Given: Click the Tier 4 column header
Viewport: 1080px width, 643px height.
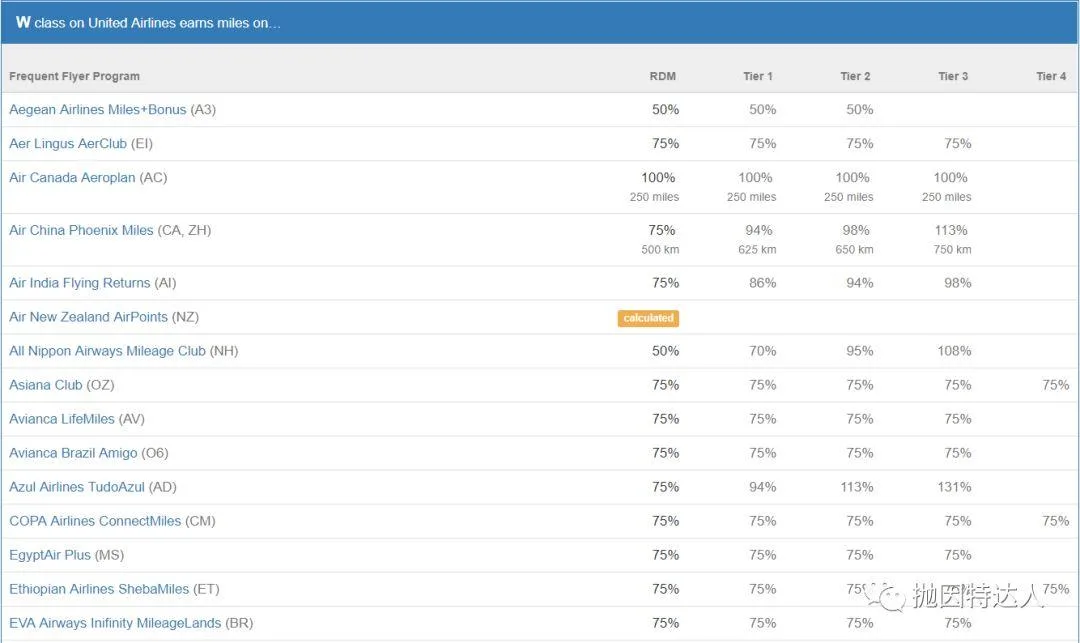Looking at the screenshot, I should [x=1051, y=76].
